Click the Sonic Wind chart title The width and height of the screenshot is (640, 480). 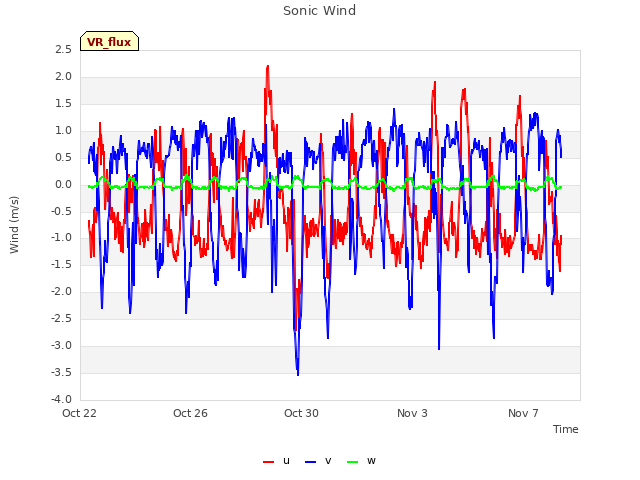point(319,11)
